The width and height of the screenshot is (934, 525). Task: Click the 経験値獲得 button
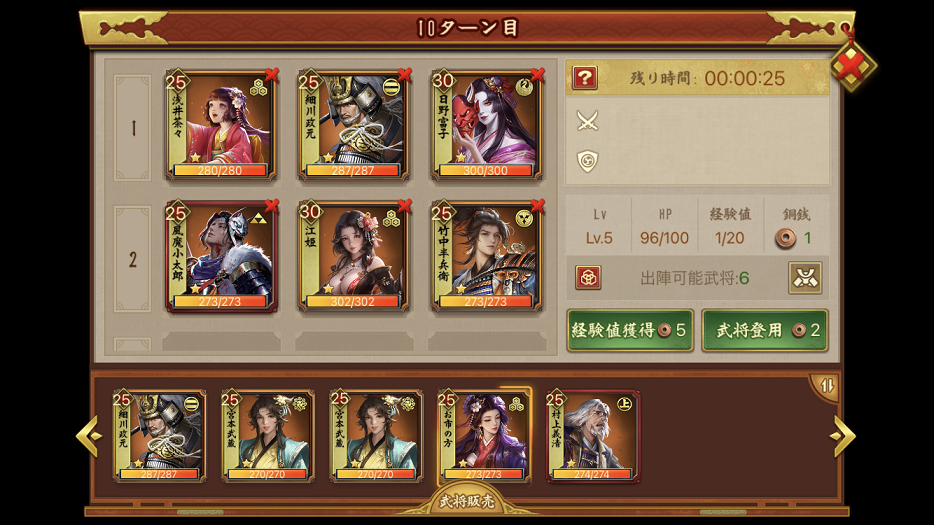point(630,330)
